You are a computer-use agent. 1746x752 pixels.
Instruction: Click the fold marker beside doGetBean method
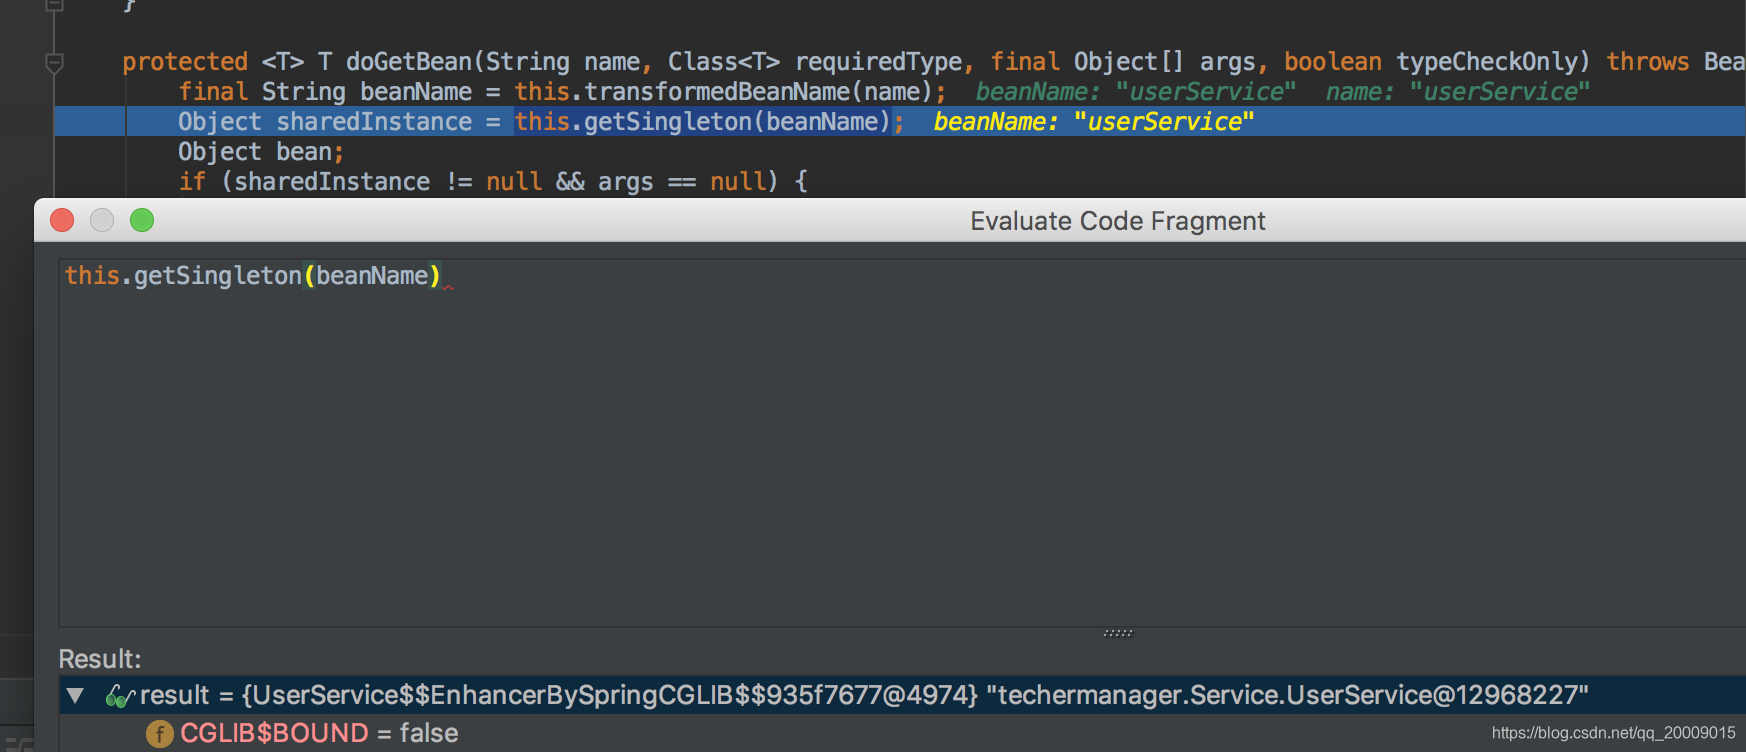[55, 63]
